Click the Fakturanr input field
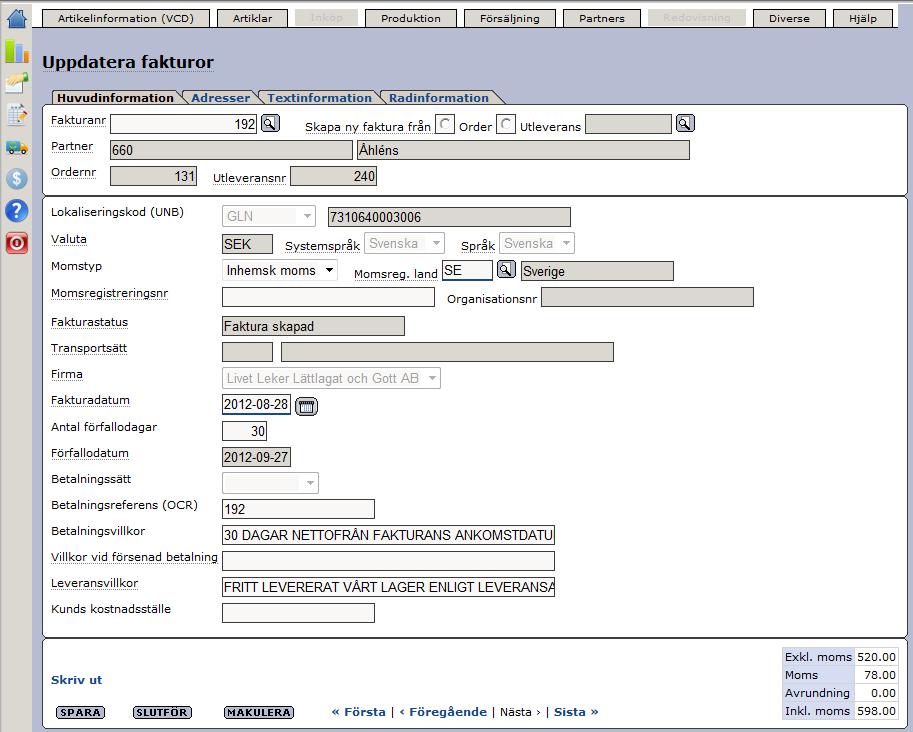This screenshot has height=732, width=913. [183, 124]
